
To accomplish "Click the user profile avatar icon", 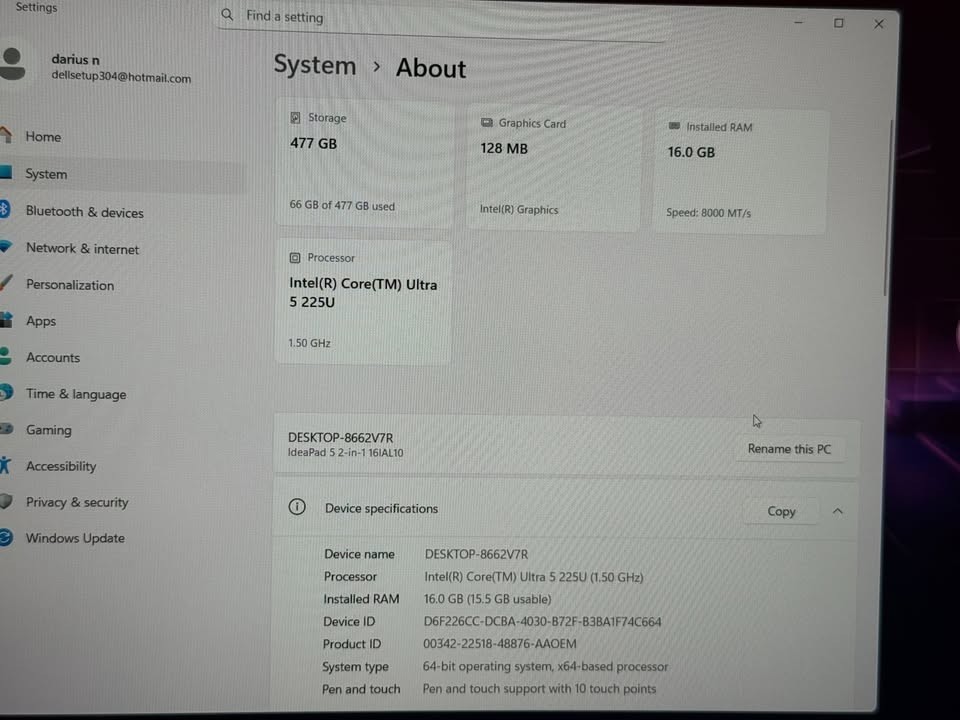I will pyautogui.click(x=12, y=64).
